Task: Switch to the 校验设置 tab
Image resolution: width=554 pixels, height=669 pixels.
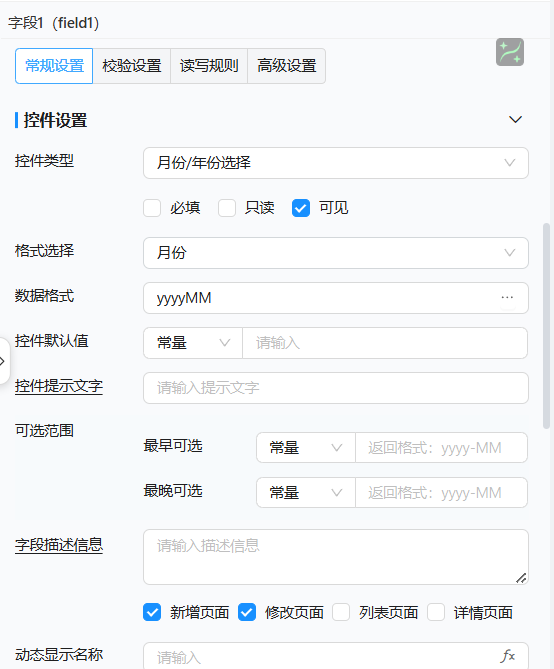Action: pyautogui.click(x=132, y=66)
